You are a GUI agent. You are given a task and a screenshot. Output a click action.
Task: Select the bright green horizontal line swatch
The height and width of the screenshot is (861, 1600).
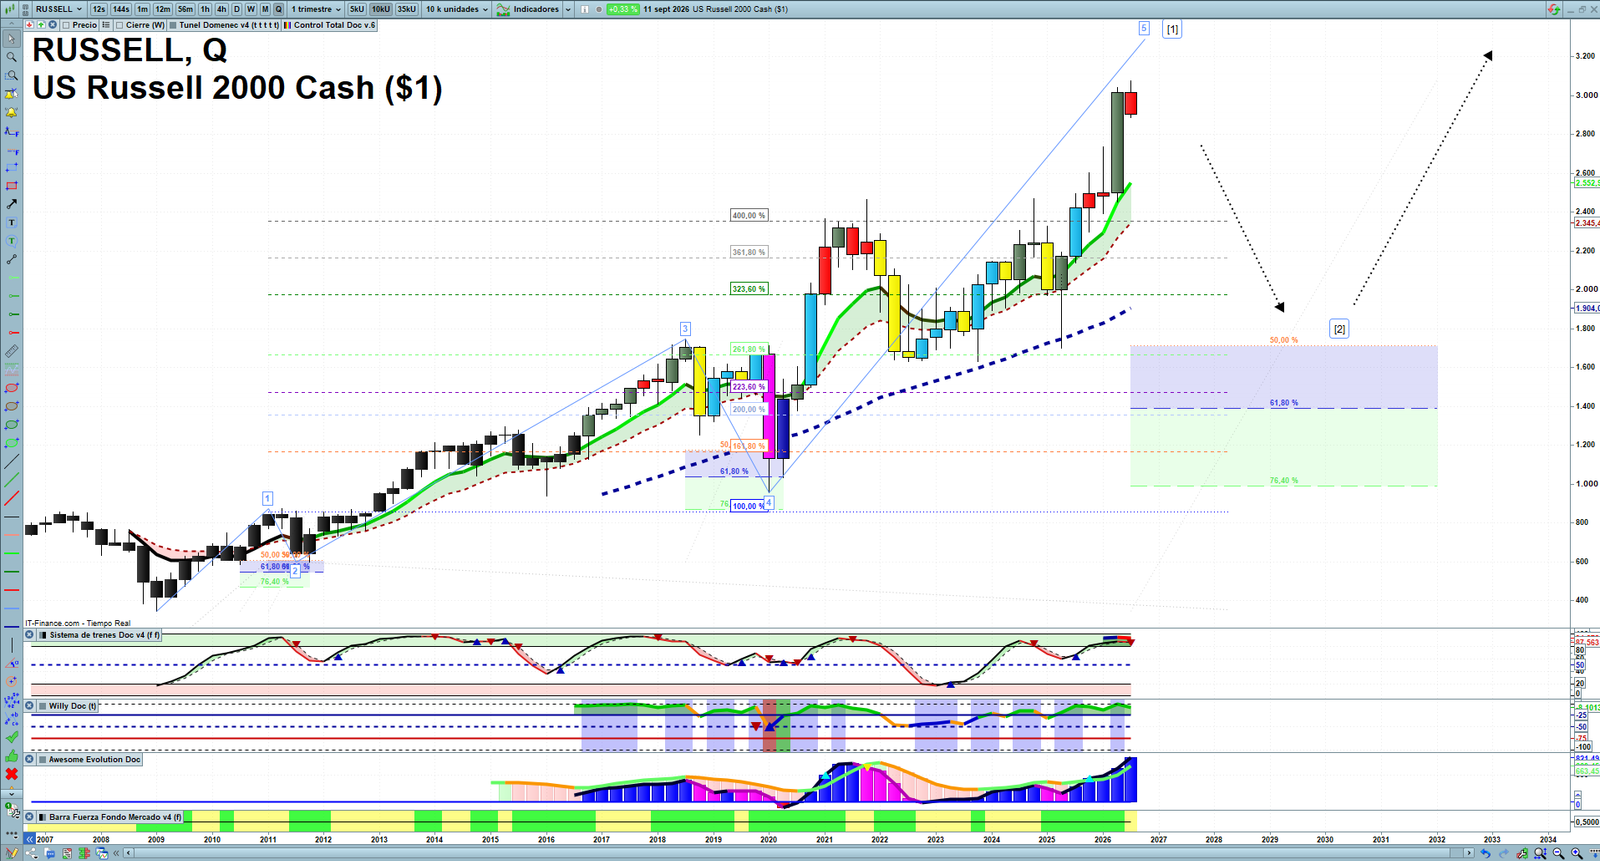(x=12, y=553)
